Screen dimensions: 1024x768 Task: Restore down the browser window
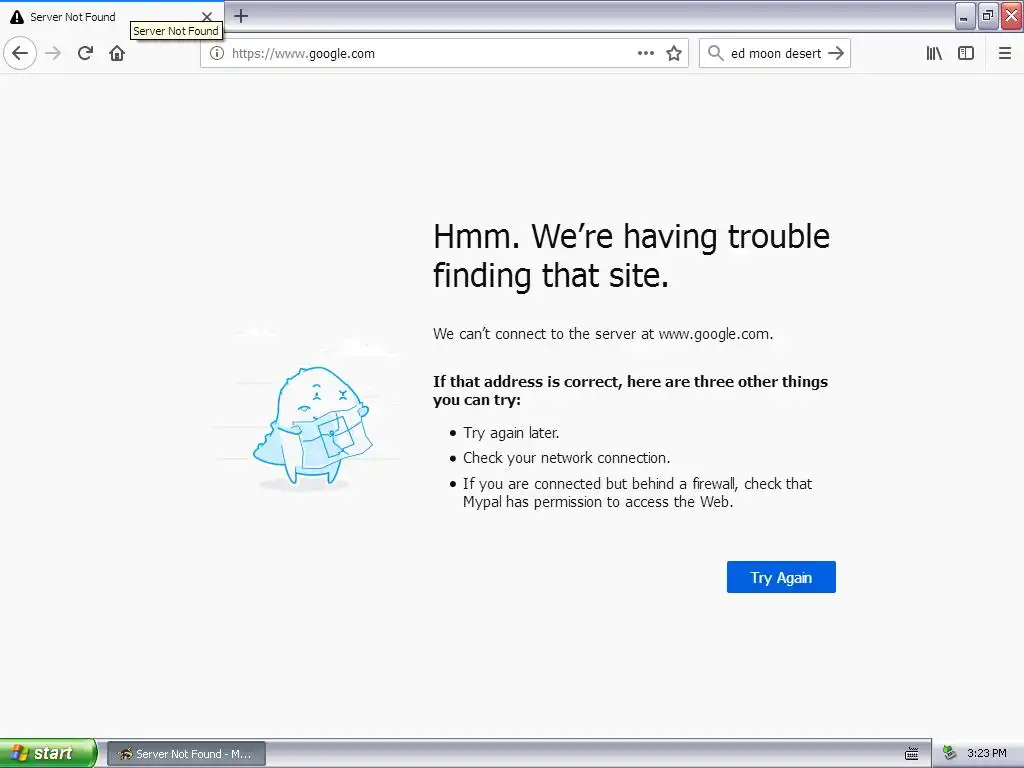pyautogui.click(x=988, y=16)
